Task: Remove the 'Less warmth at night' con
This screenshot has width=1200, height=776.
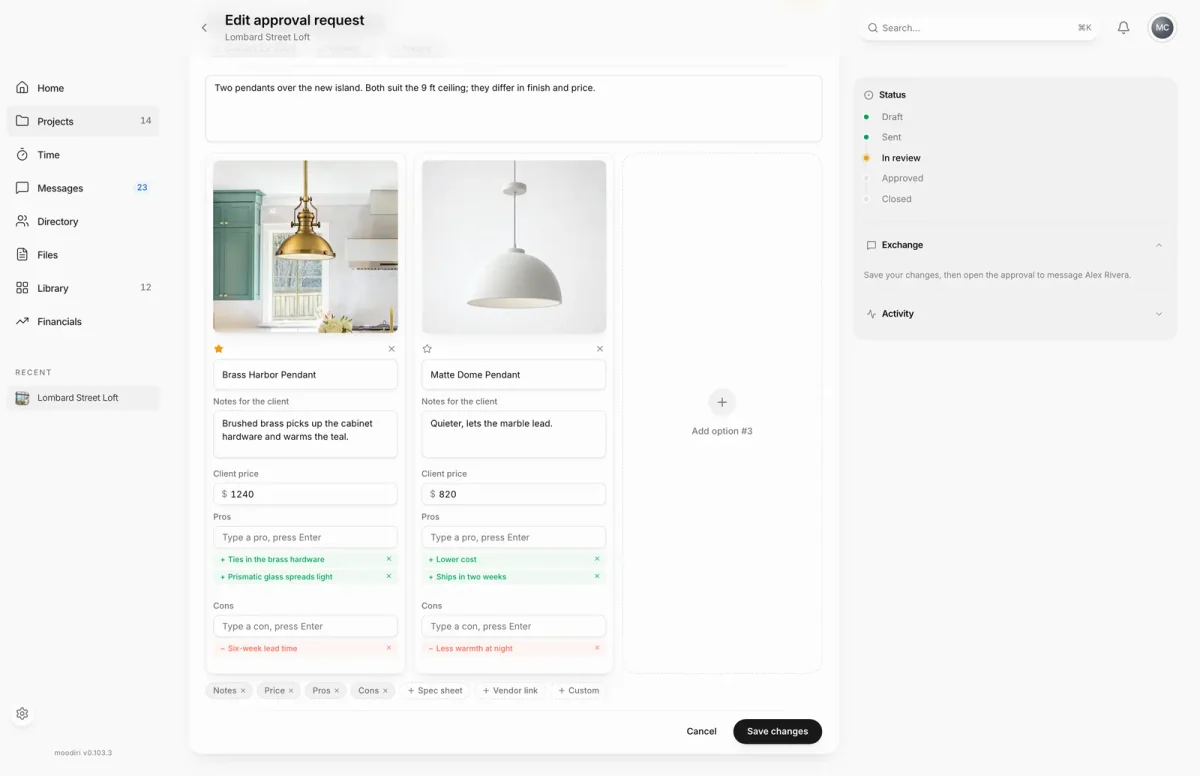Action: click(x=597, y=648)
